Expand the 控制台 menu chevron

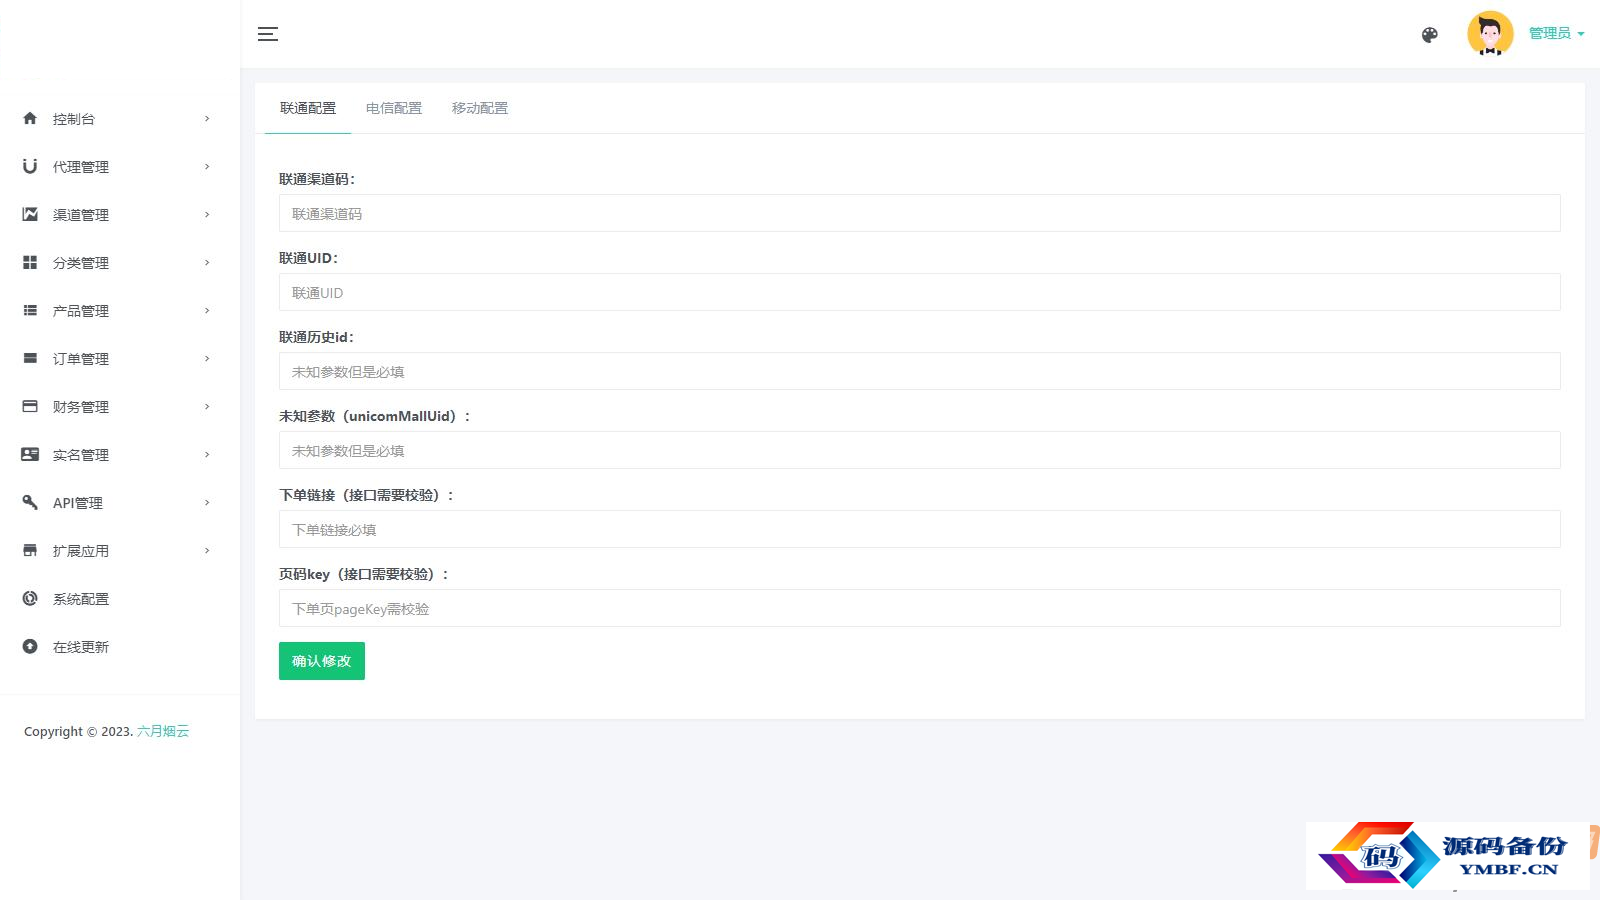click(x=207, y=118)
